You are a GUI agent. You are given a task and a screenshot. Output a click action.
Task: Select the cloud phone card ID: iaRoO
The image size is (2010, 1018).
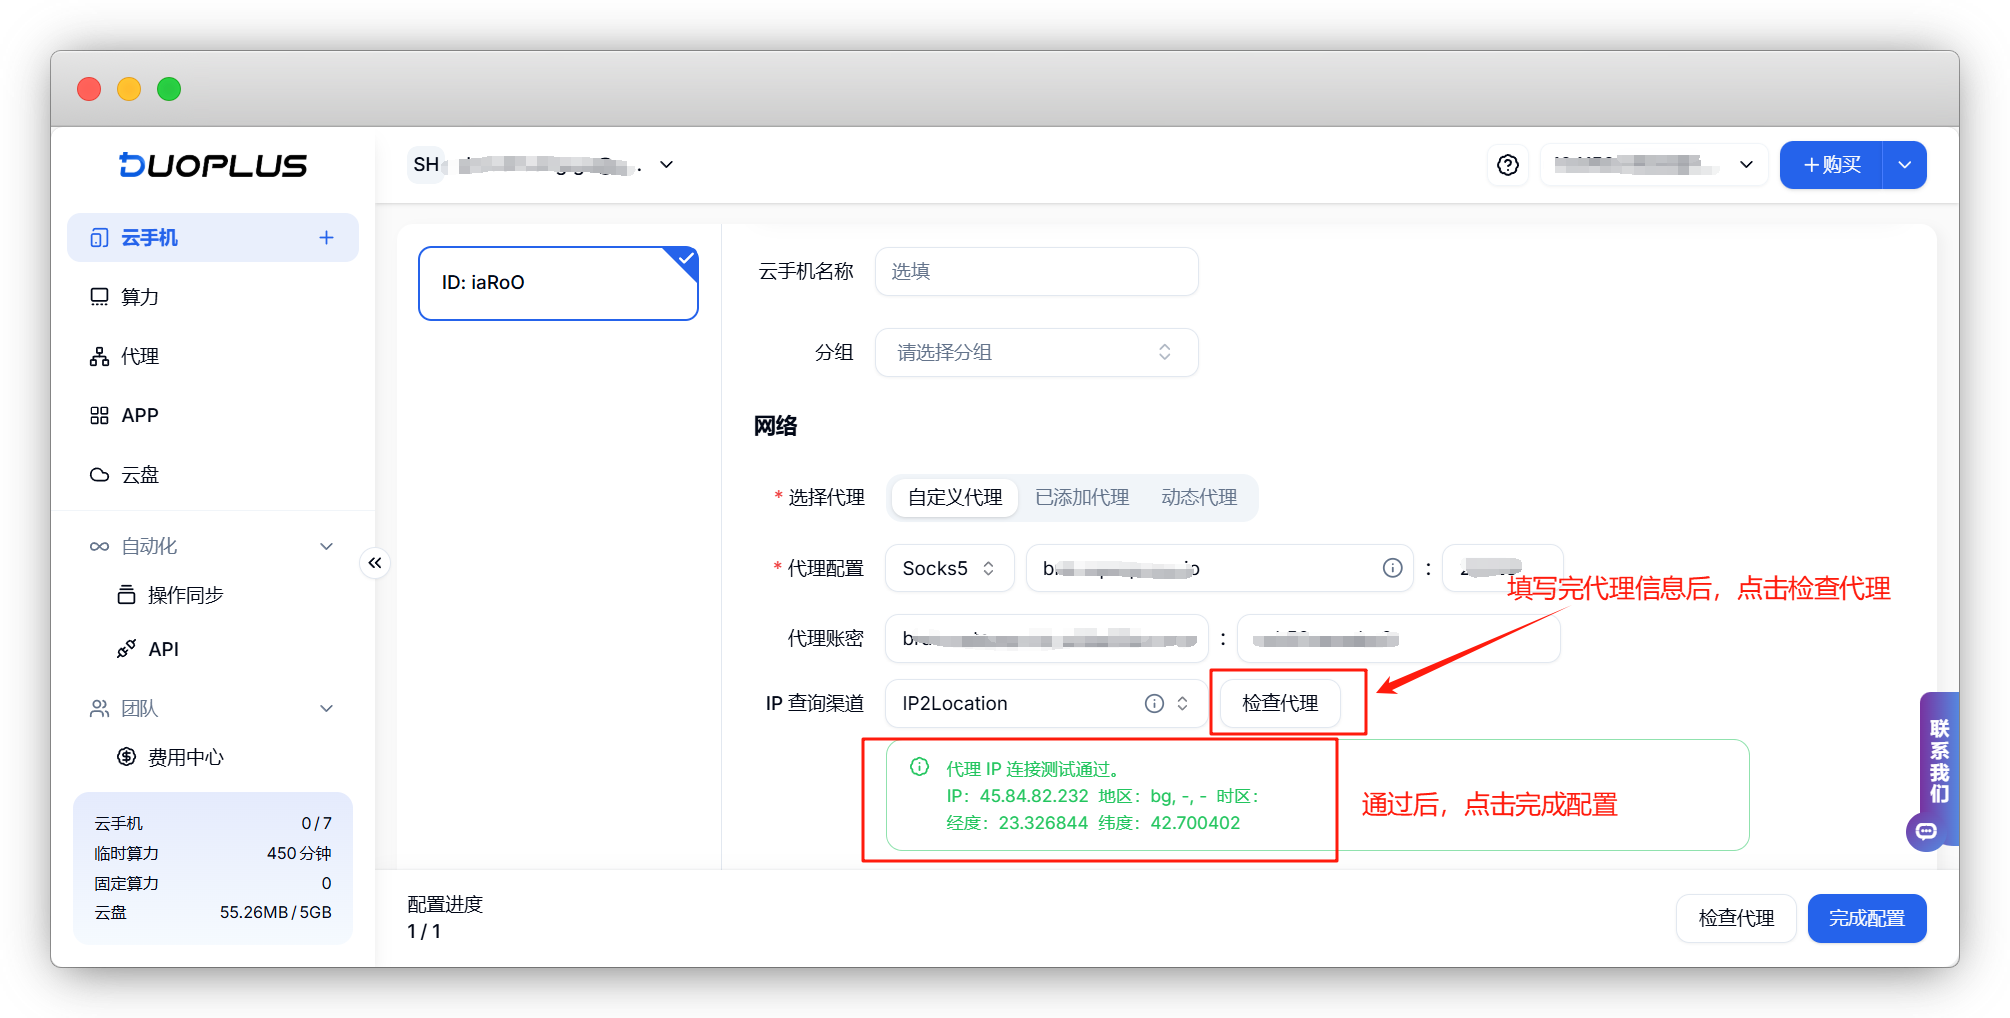pyautogui.click(x=558, y=283)
